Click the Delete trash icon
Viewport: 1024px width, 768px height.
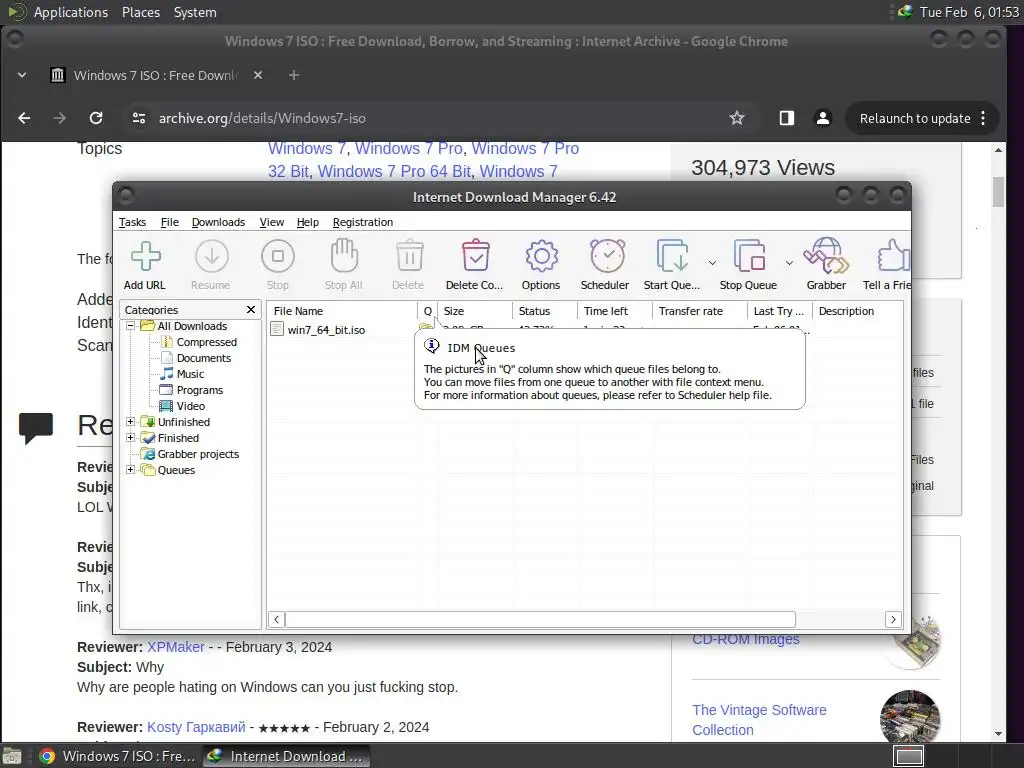[x=409, y=256]
